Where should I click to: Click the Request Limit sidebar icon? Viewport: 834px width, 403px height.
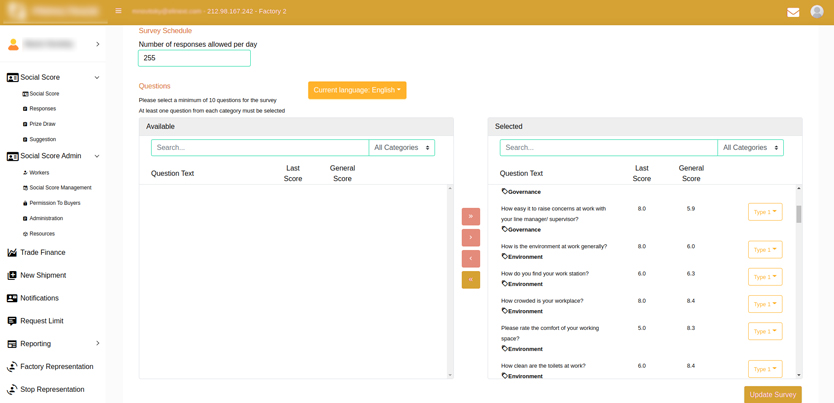[x=12, y=321]
